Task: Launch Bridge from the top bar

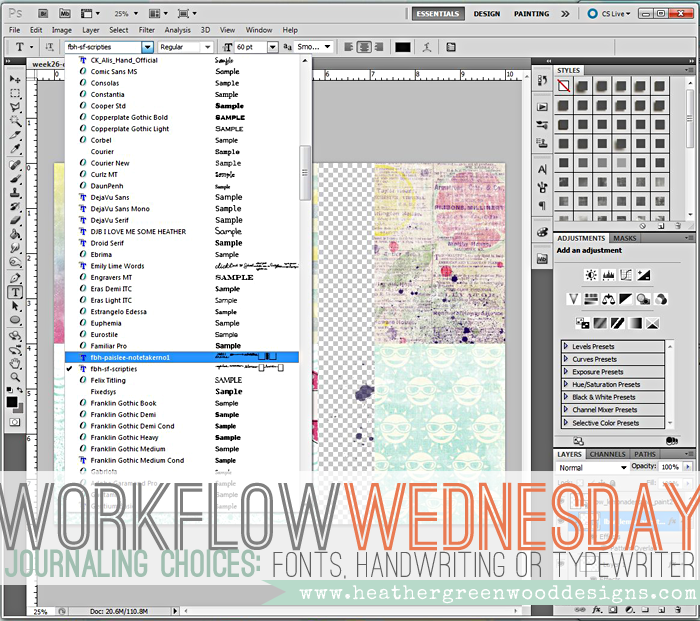Action: point(43,13)
